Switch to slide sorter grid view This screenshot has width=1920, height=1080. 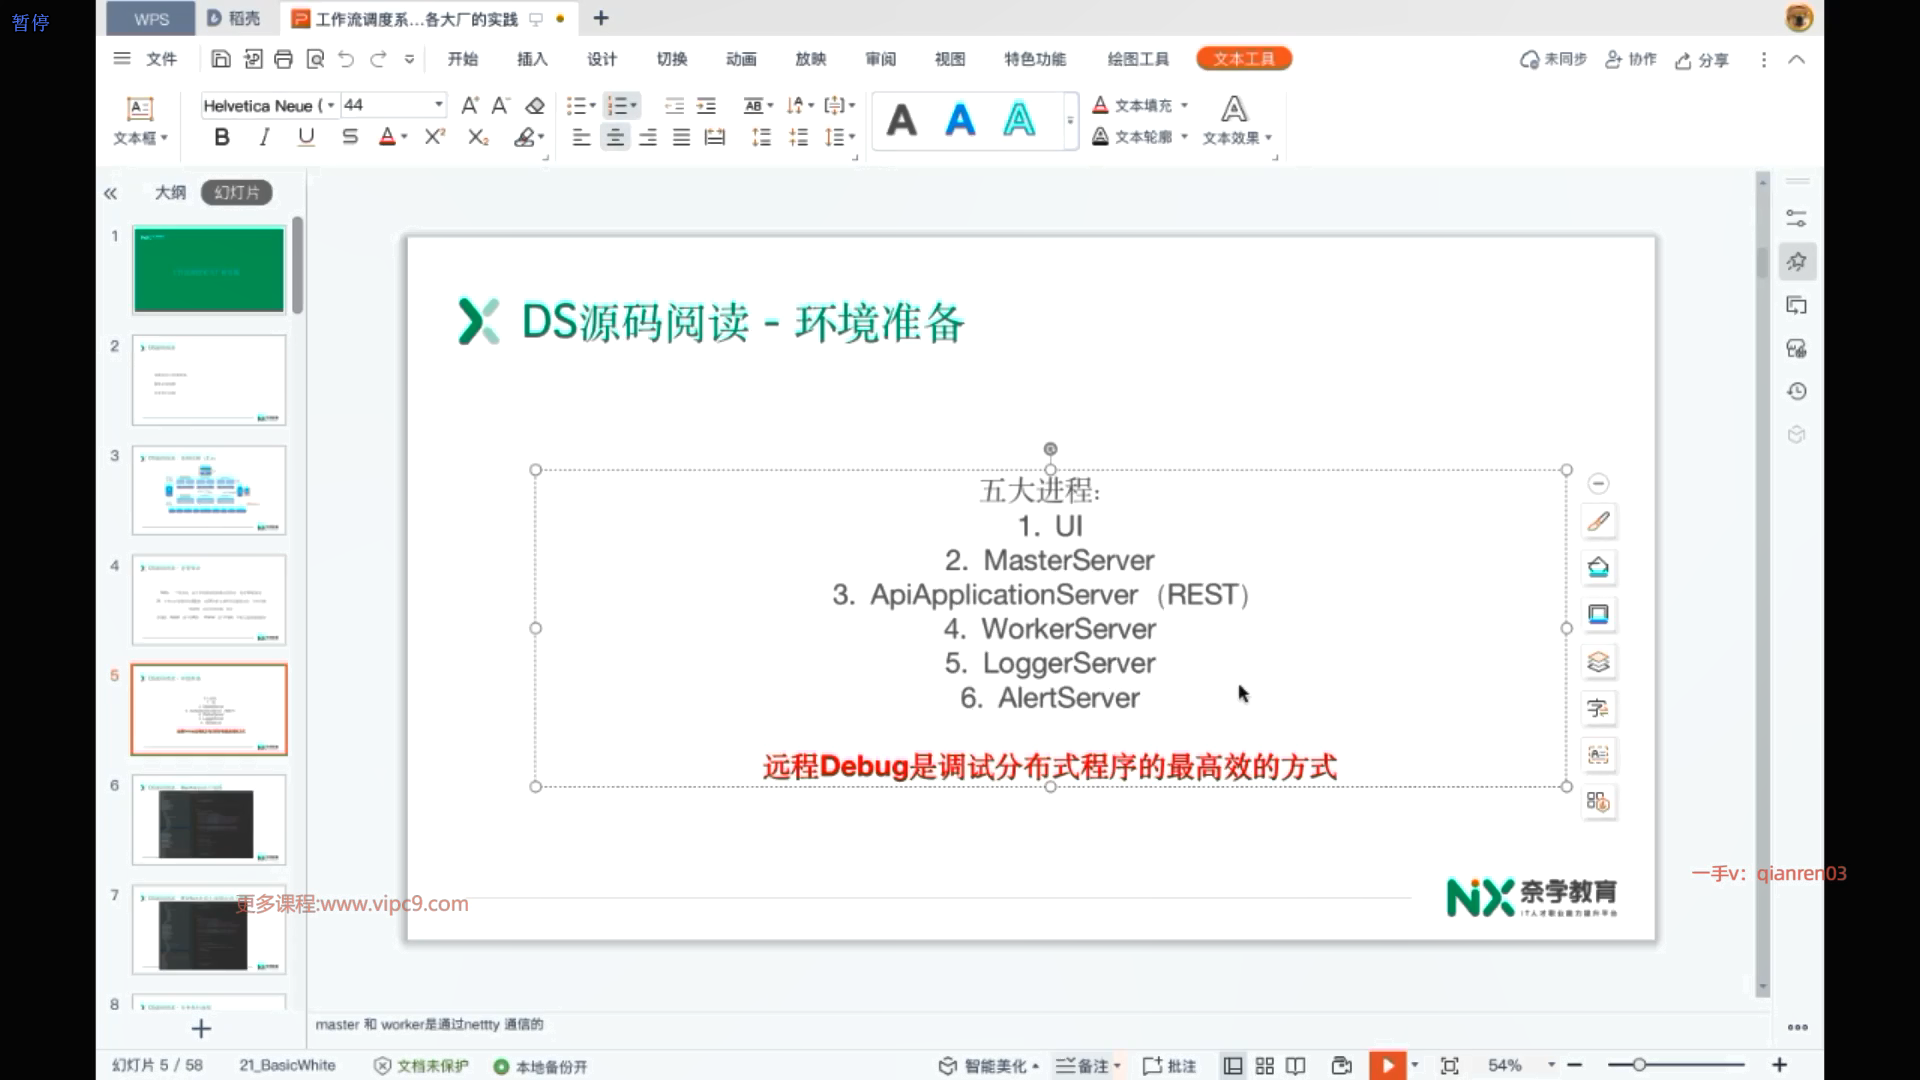1264,1066
